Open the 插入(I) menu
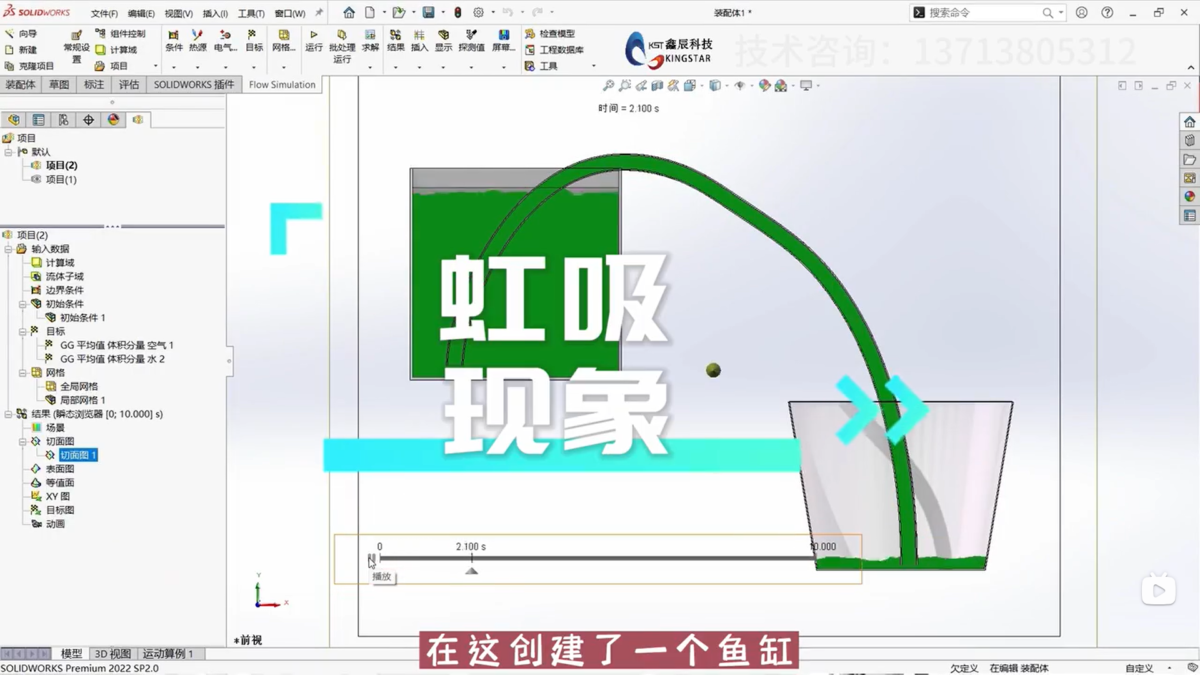1200x675 pixels. click(215, 14)
